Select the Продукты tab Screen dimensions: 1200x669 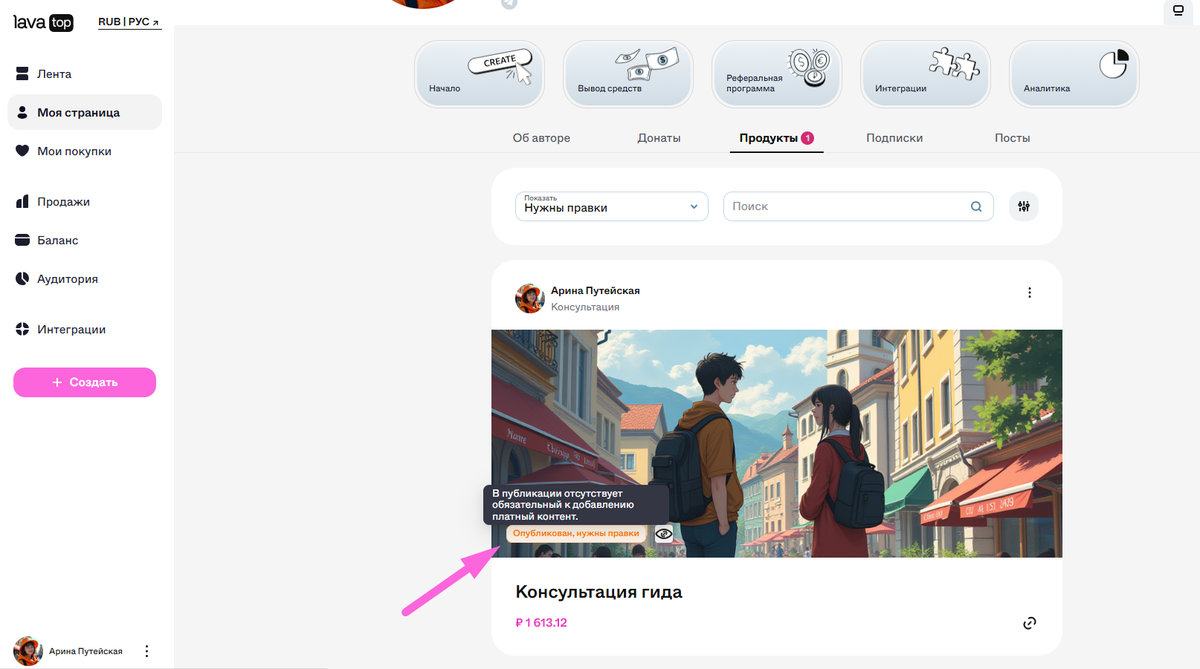(776, 138)
